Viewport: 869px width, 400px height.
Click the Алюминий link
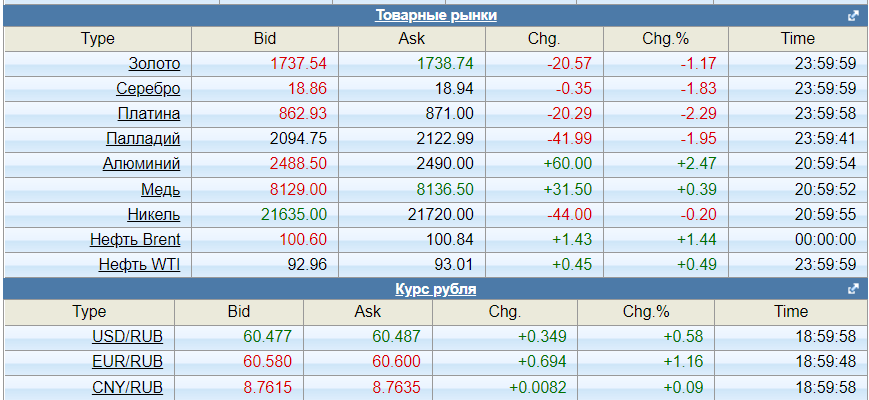point(141,163)
